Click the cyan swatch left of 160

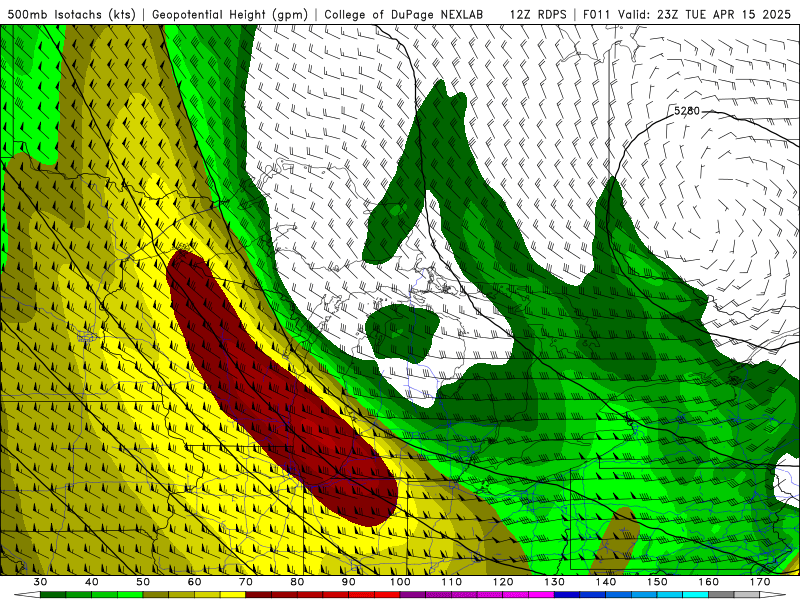[695, 595]
